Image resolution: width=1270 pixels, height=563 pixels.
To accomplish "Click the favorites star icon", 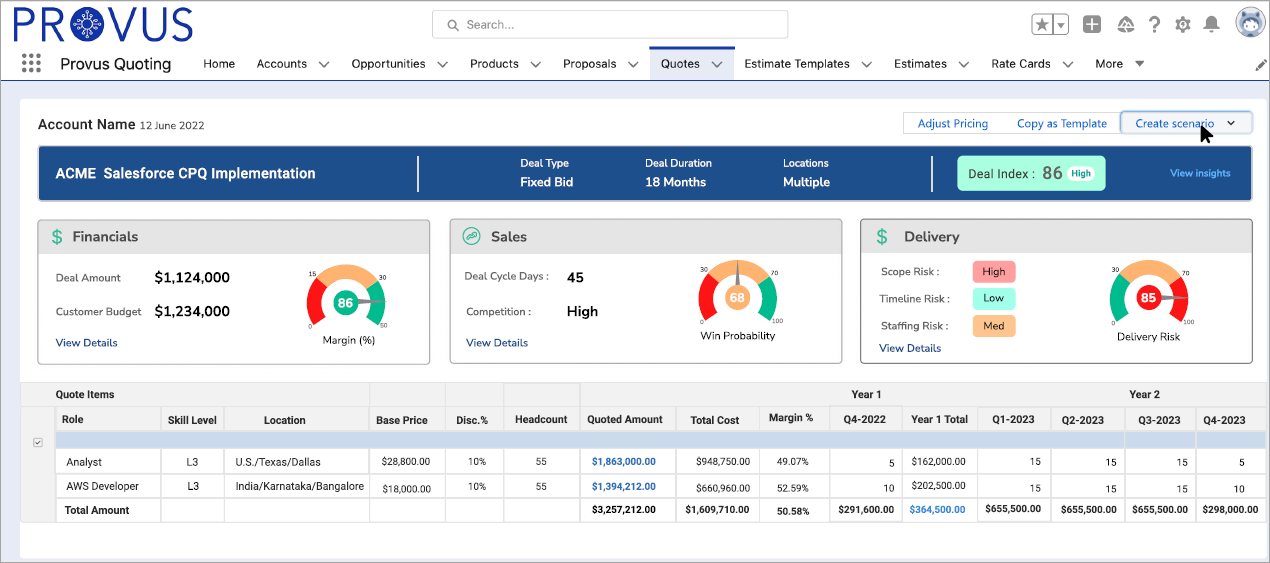I will [1042, 25].
